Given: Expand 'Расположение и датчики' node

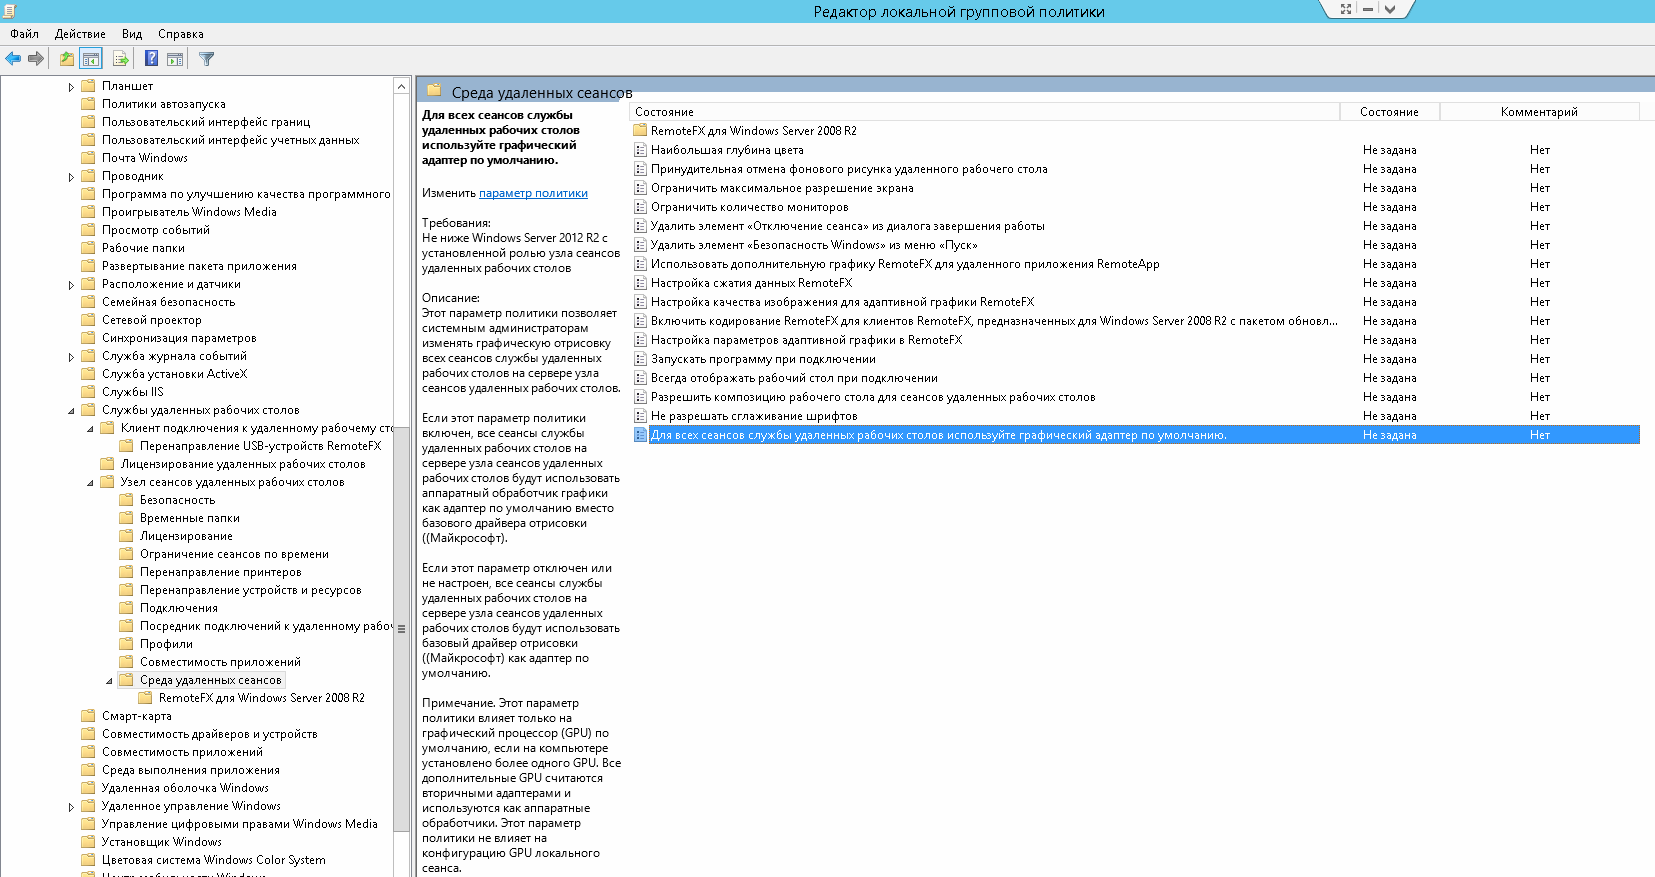Looking at the screenshot, I should pos(71,285).
